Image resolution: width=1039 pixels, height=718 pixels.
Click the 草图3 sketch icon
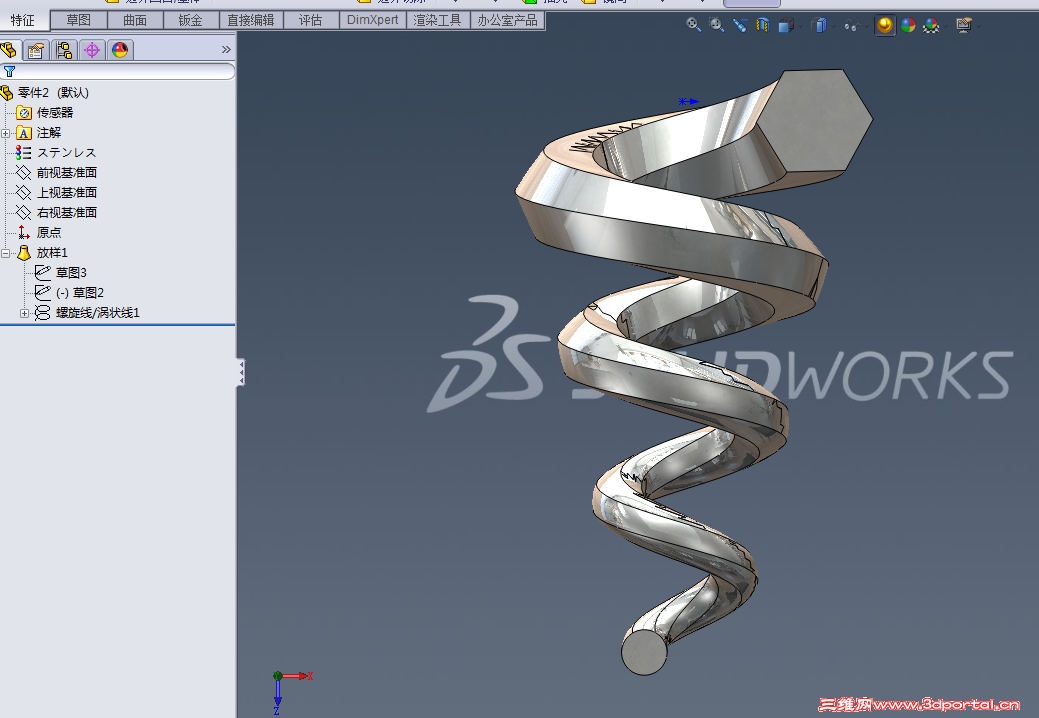pos(42,272)
